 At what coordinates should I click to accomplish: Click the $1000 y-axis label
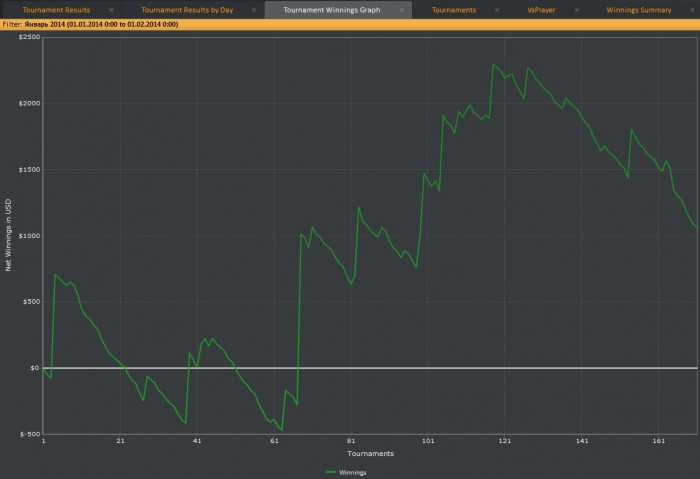coord(29,236)
